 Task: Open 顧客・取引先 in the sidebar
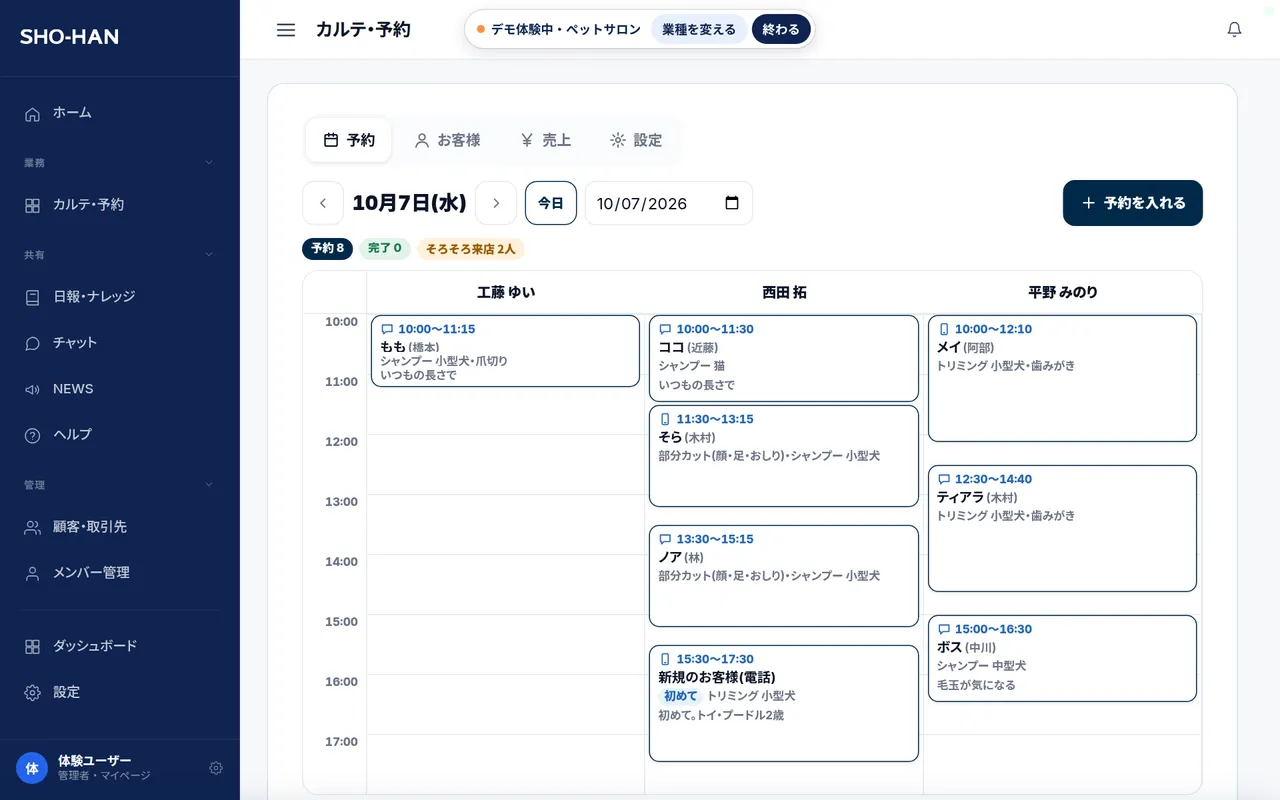(x=120, y=527)
